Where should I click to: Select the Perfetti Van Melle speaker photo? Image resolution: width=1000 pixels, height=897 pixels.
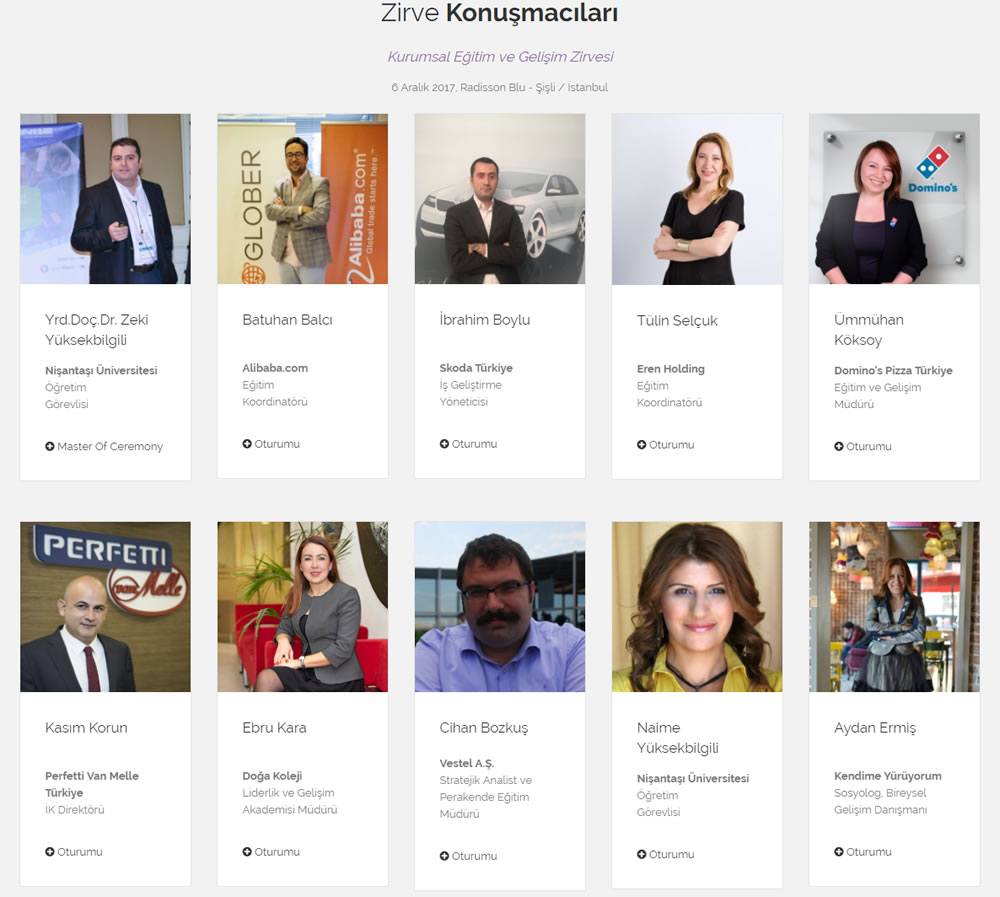click(105, 607)
